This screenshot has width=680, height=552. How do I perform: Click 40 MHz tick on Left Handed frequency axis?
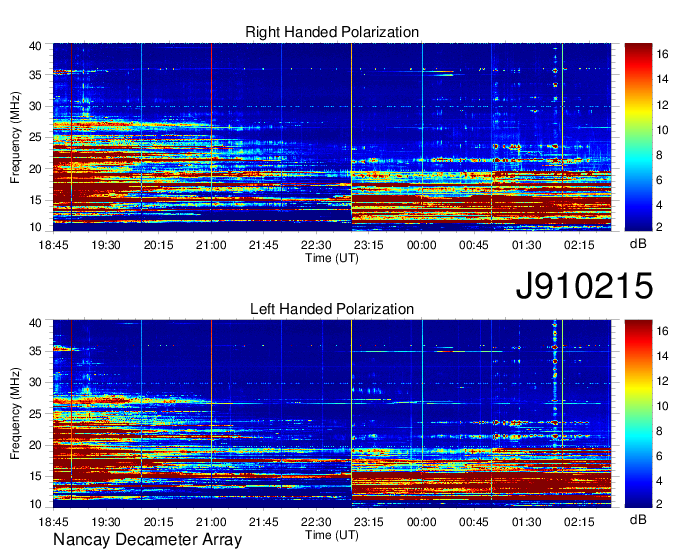[x=35, y=323]
